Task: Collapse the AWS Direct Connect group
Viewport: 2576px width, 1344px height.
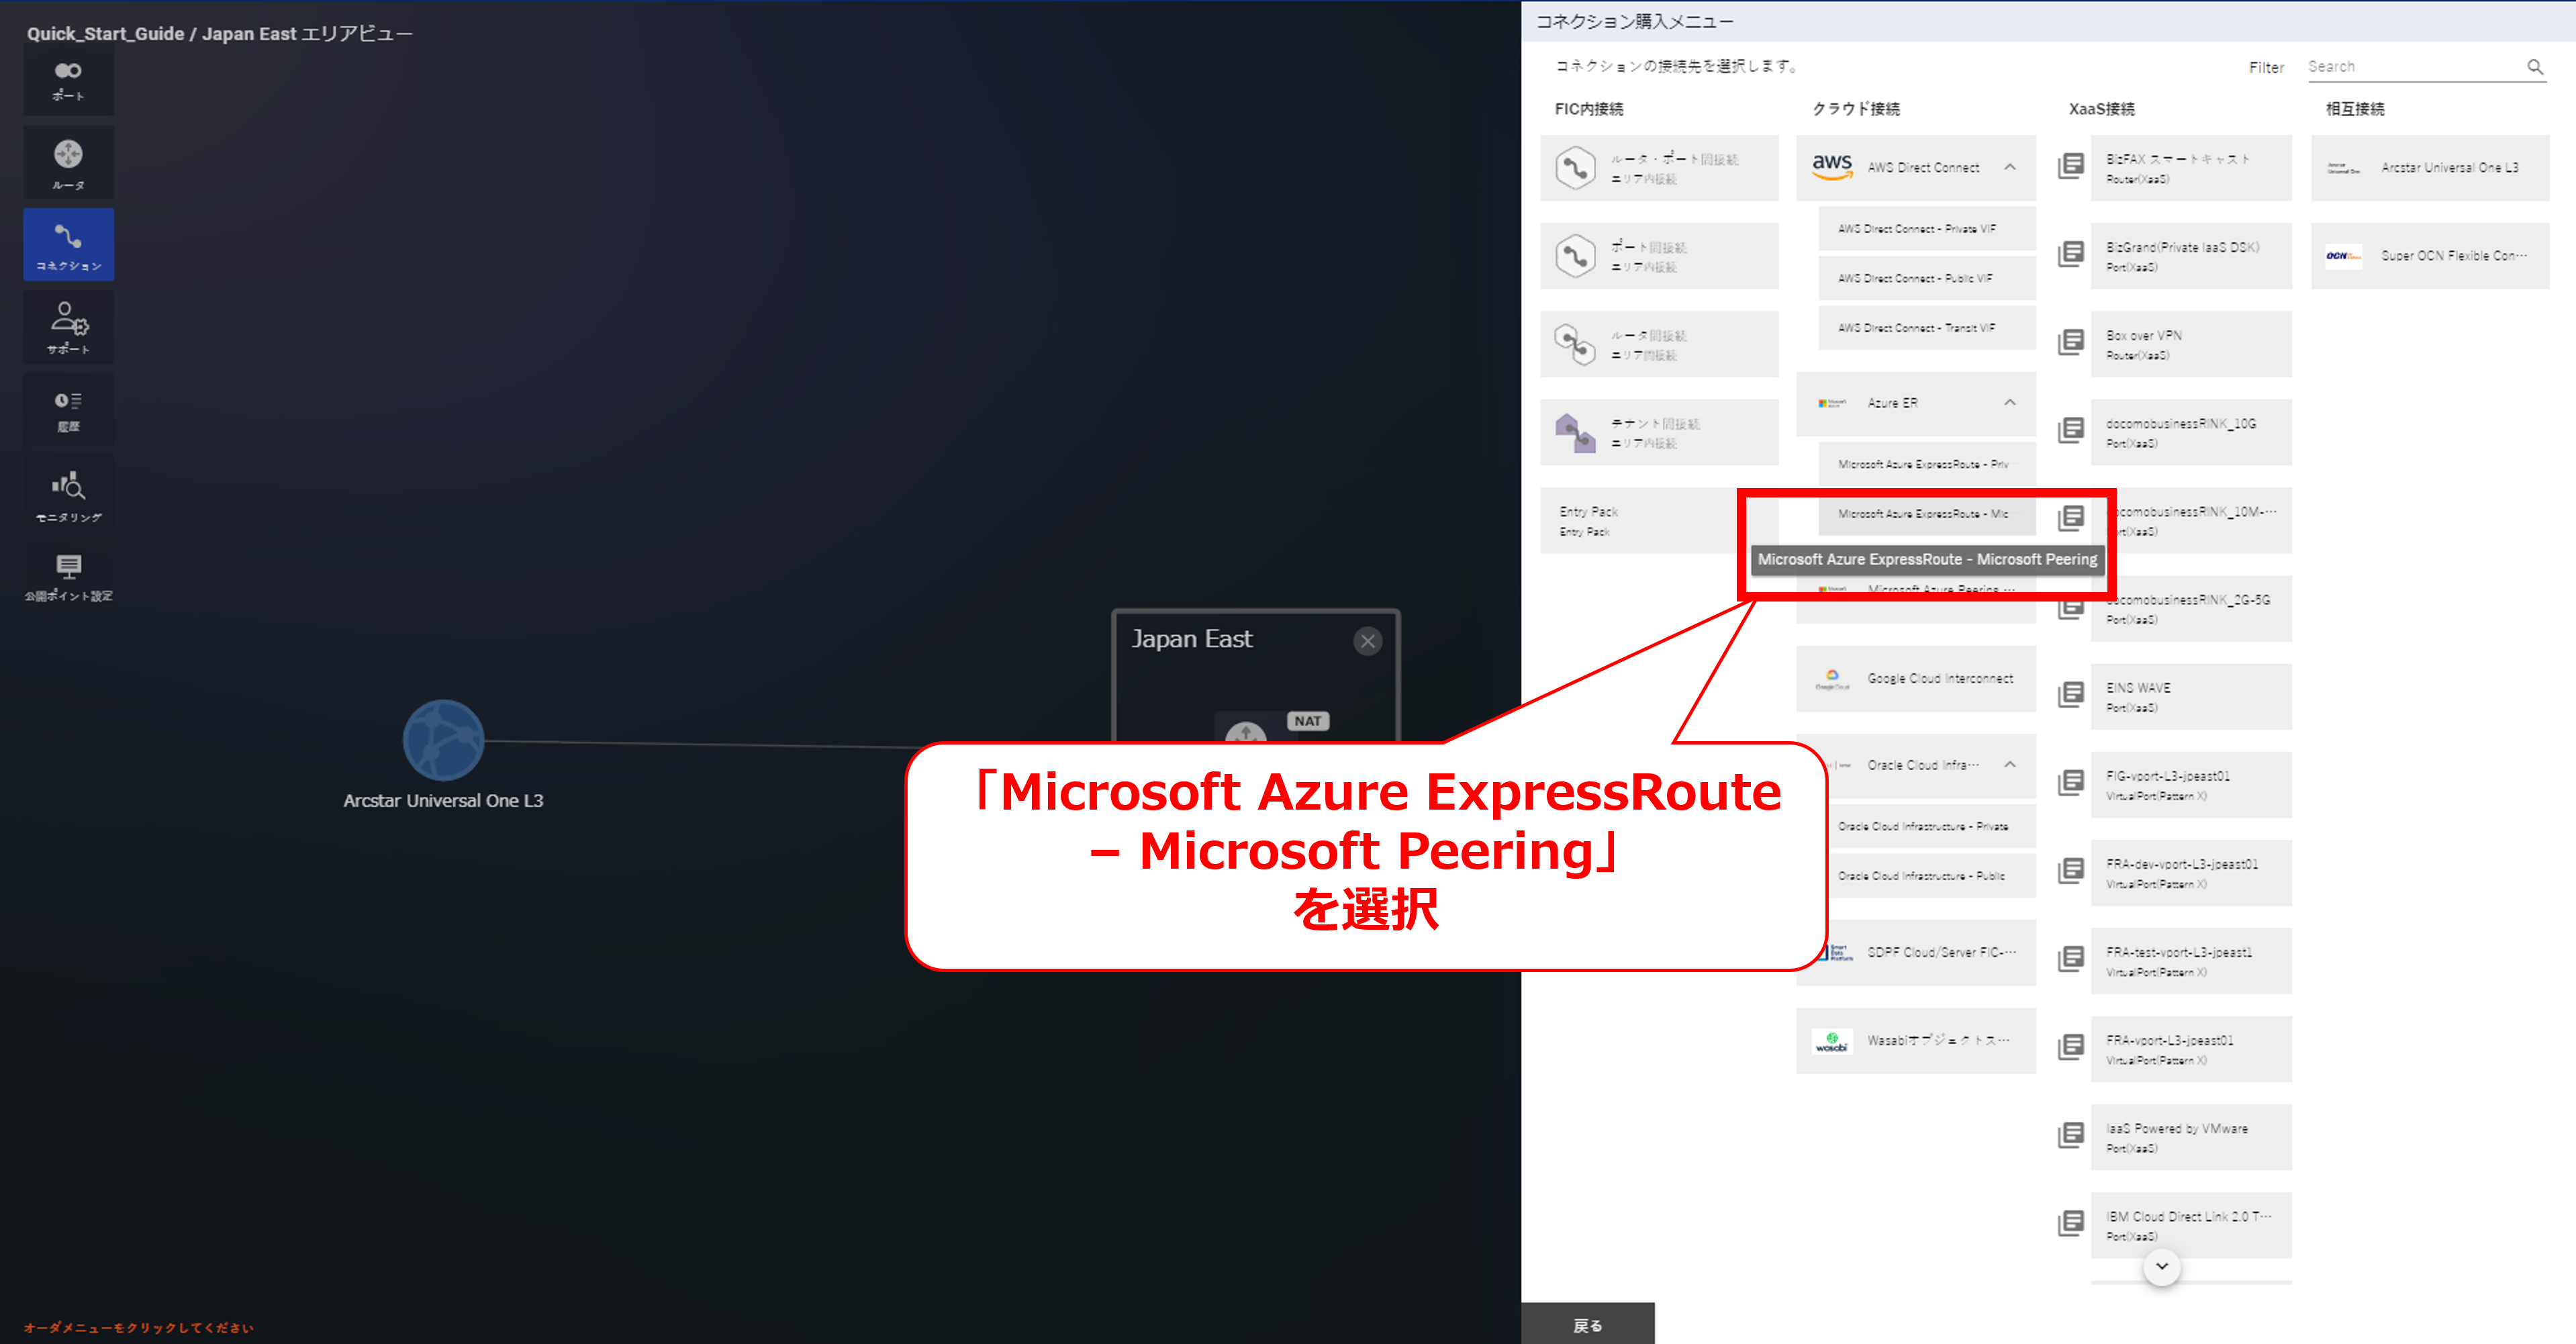Action: (x=2009, y=167)
